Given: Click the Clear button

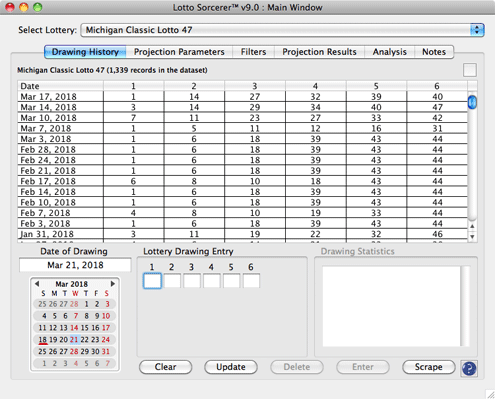Looking at the screenshot, I should pos(165,367).
